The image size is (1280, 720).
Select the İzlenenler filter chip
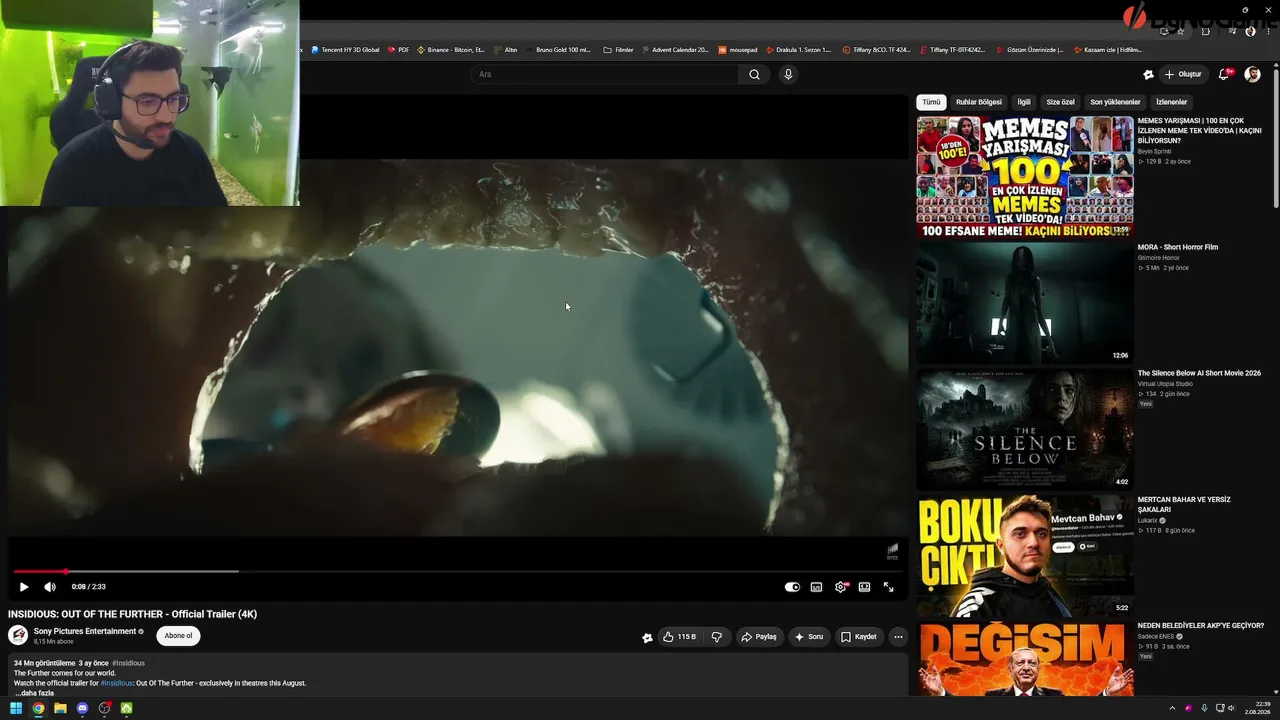point(1171,102)
